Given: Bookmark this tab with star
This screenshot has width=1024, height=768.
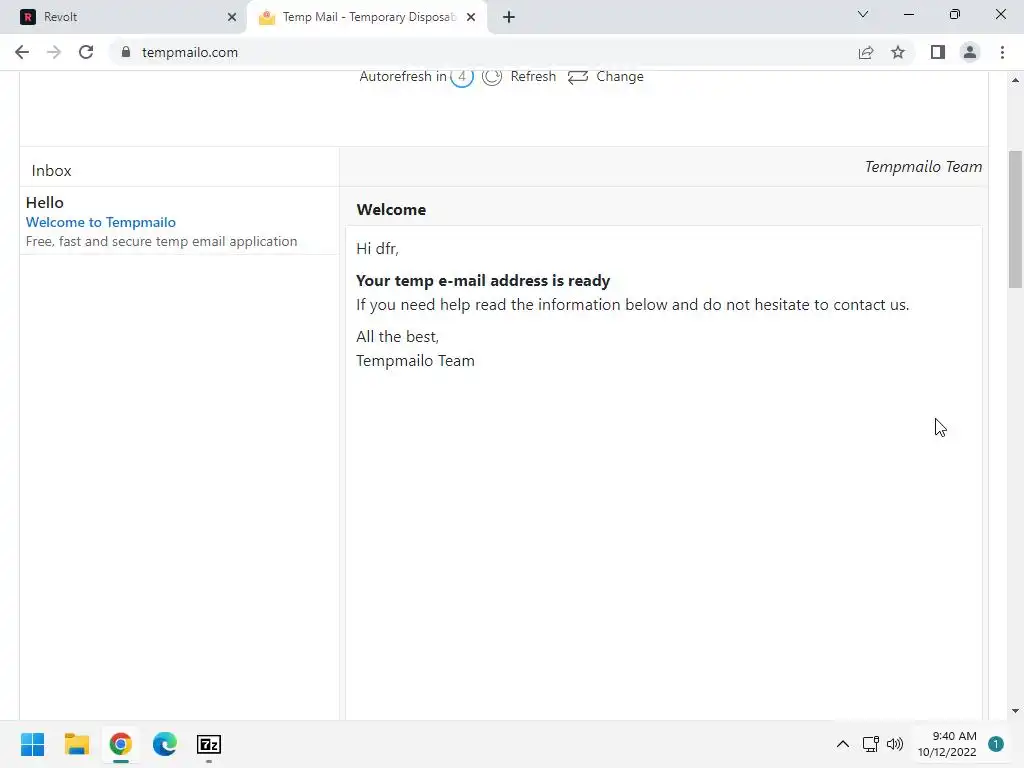Looking at the screenshot, I should tap(898, 52).
